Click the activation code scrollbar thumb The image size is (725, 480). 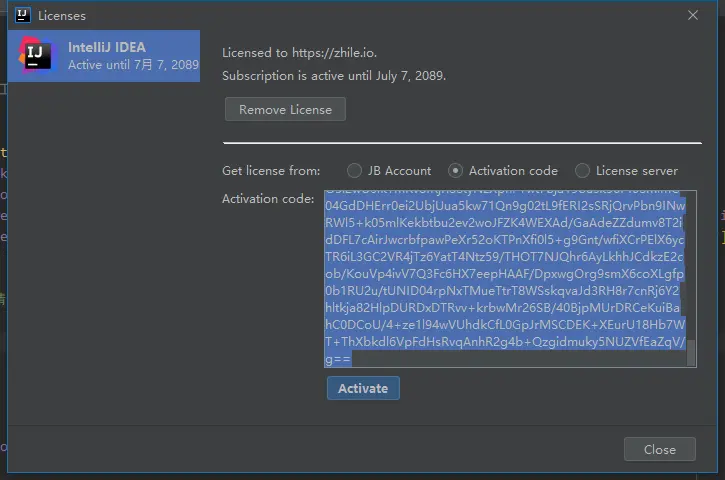click(x=691, y=353)
